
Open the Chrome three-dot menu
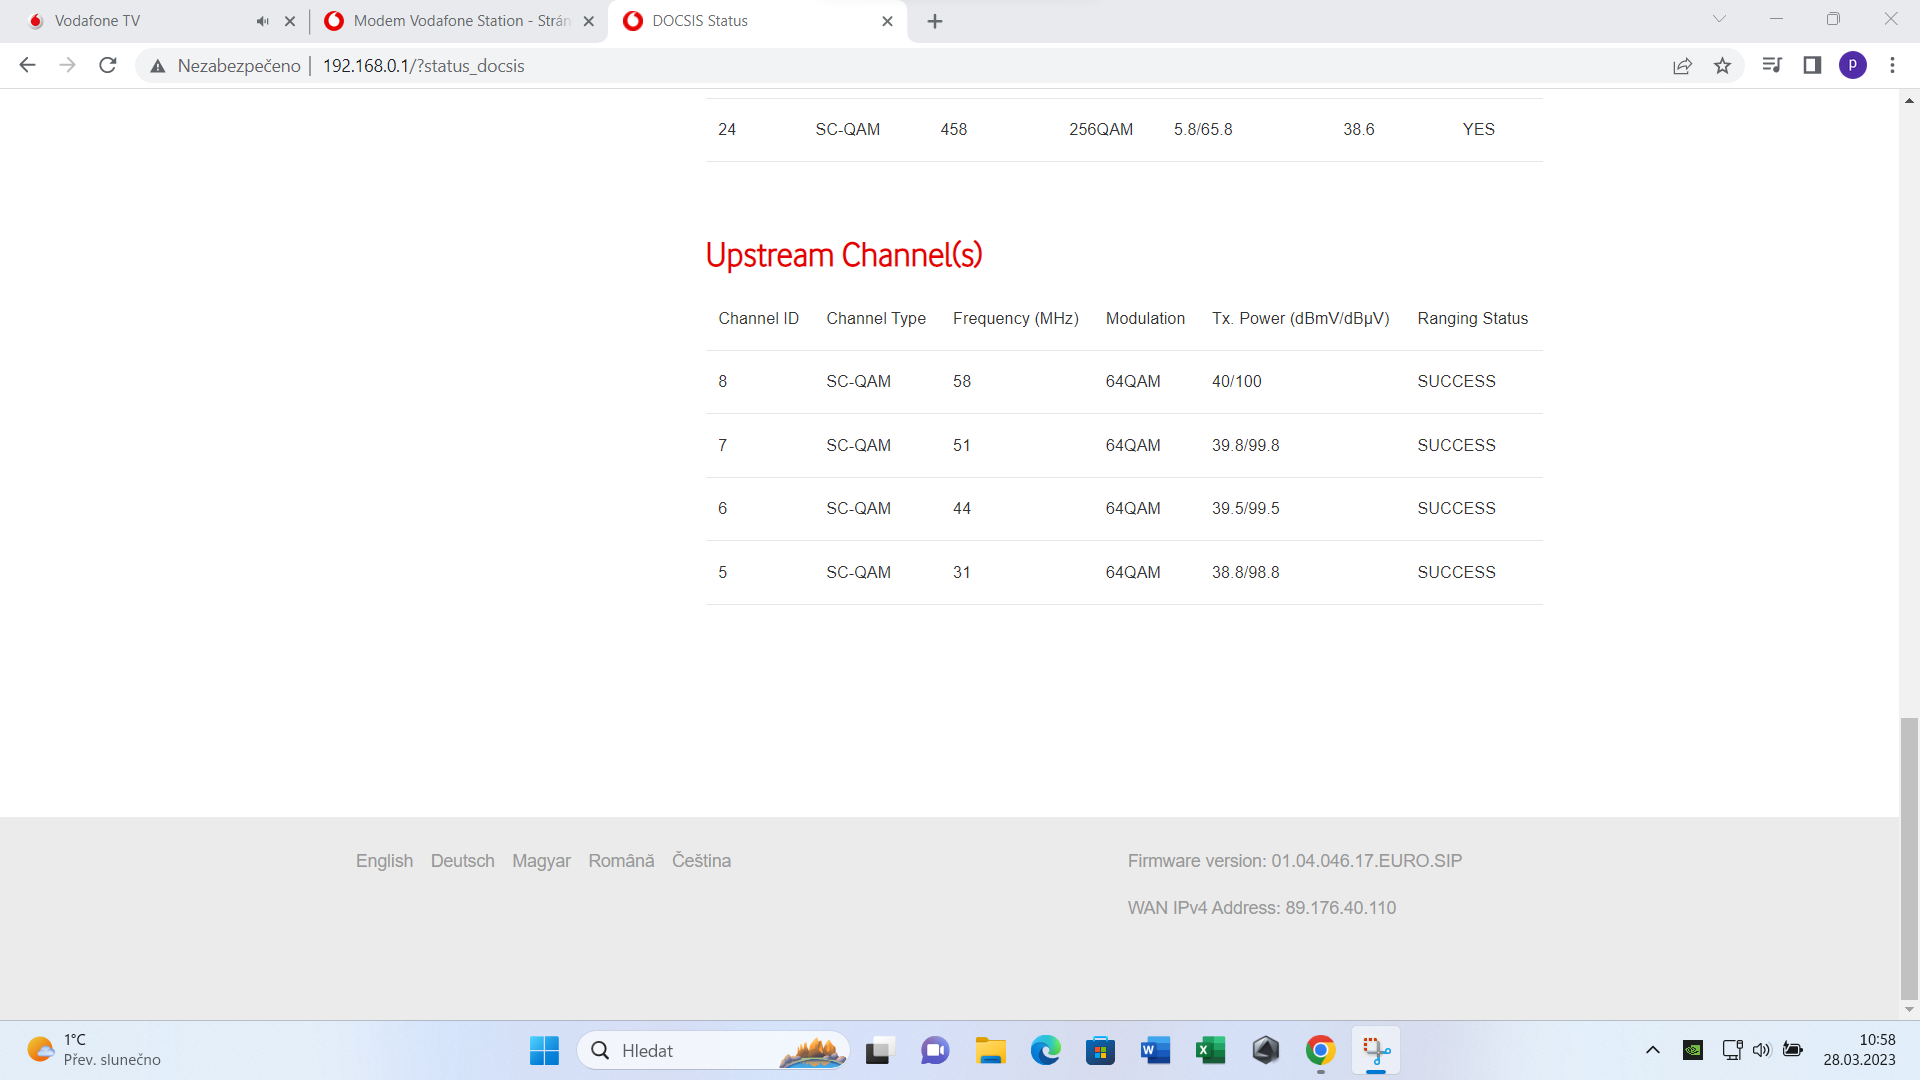point(1892,65)
